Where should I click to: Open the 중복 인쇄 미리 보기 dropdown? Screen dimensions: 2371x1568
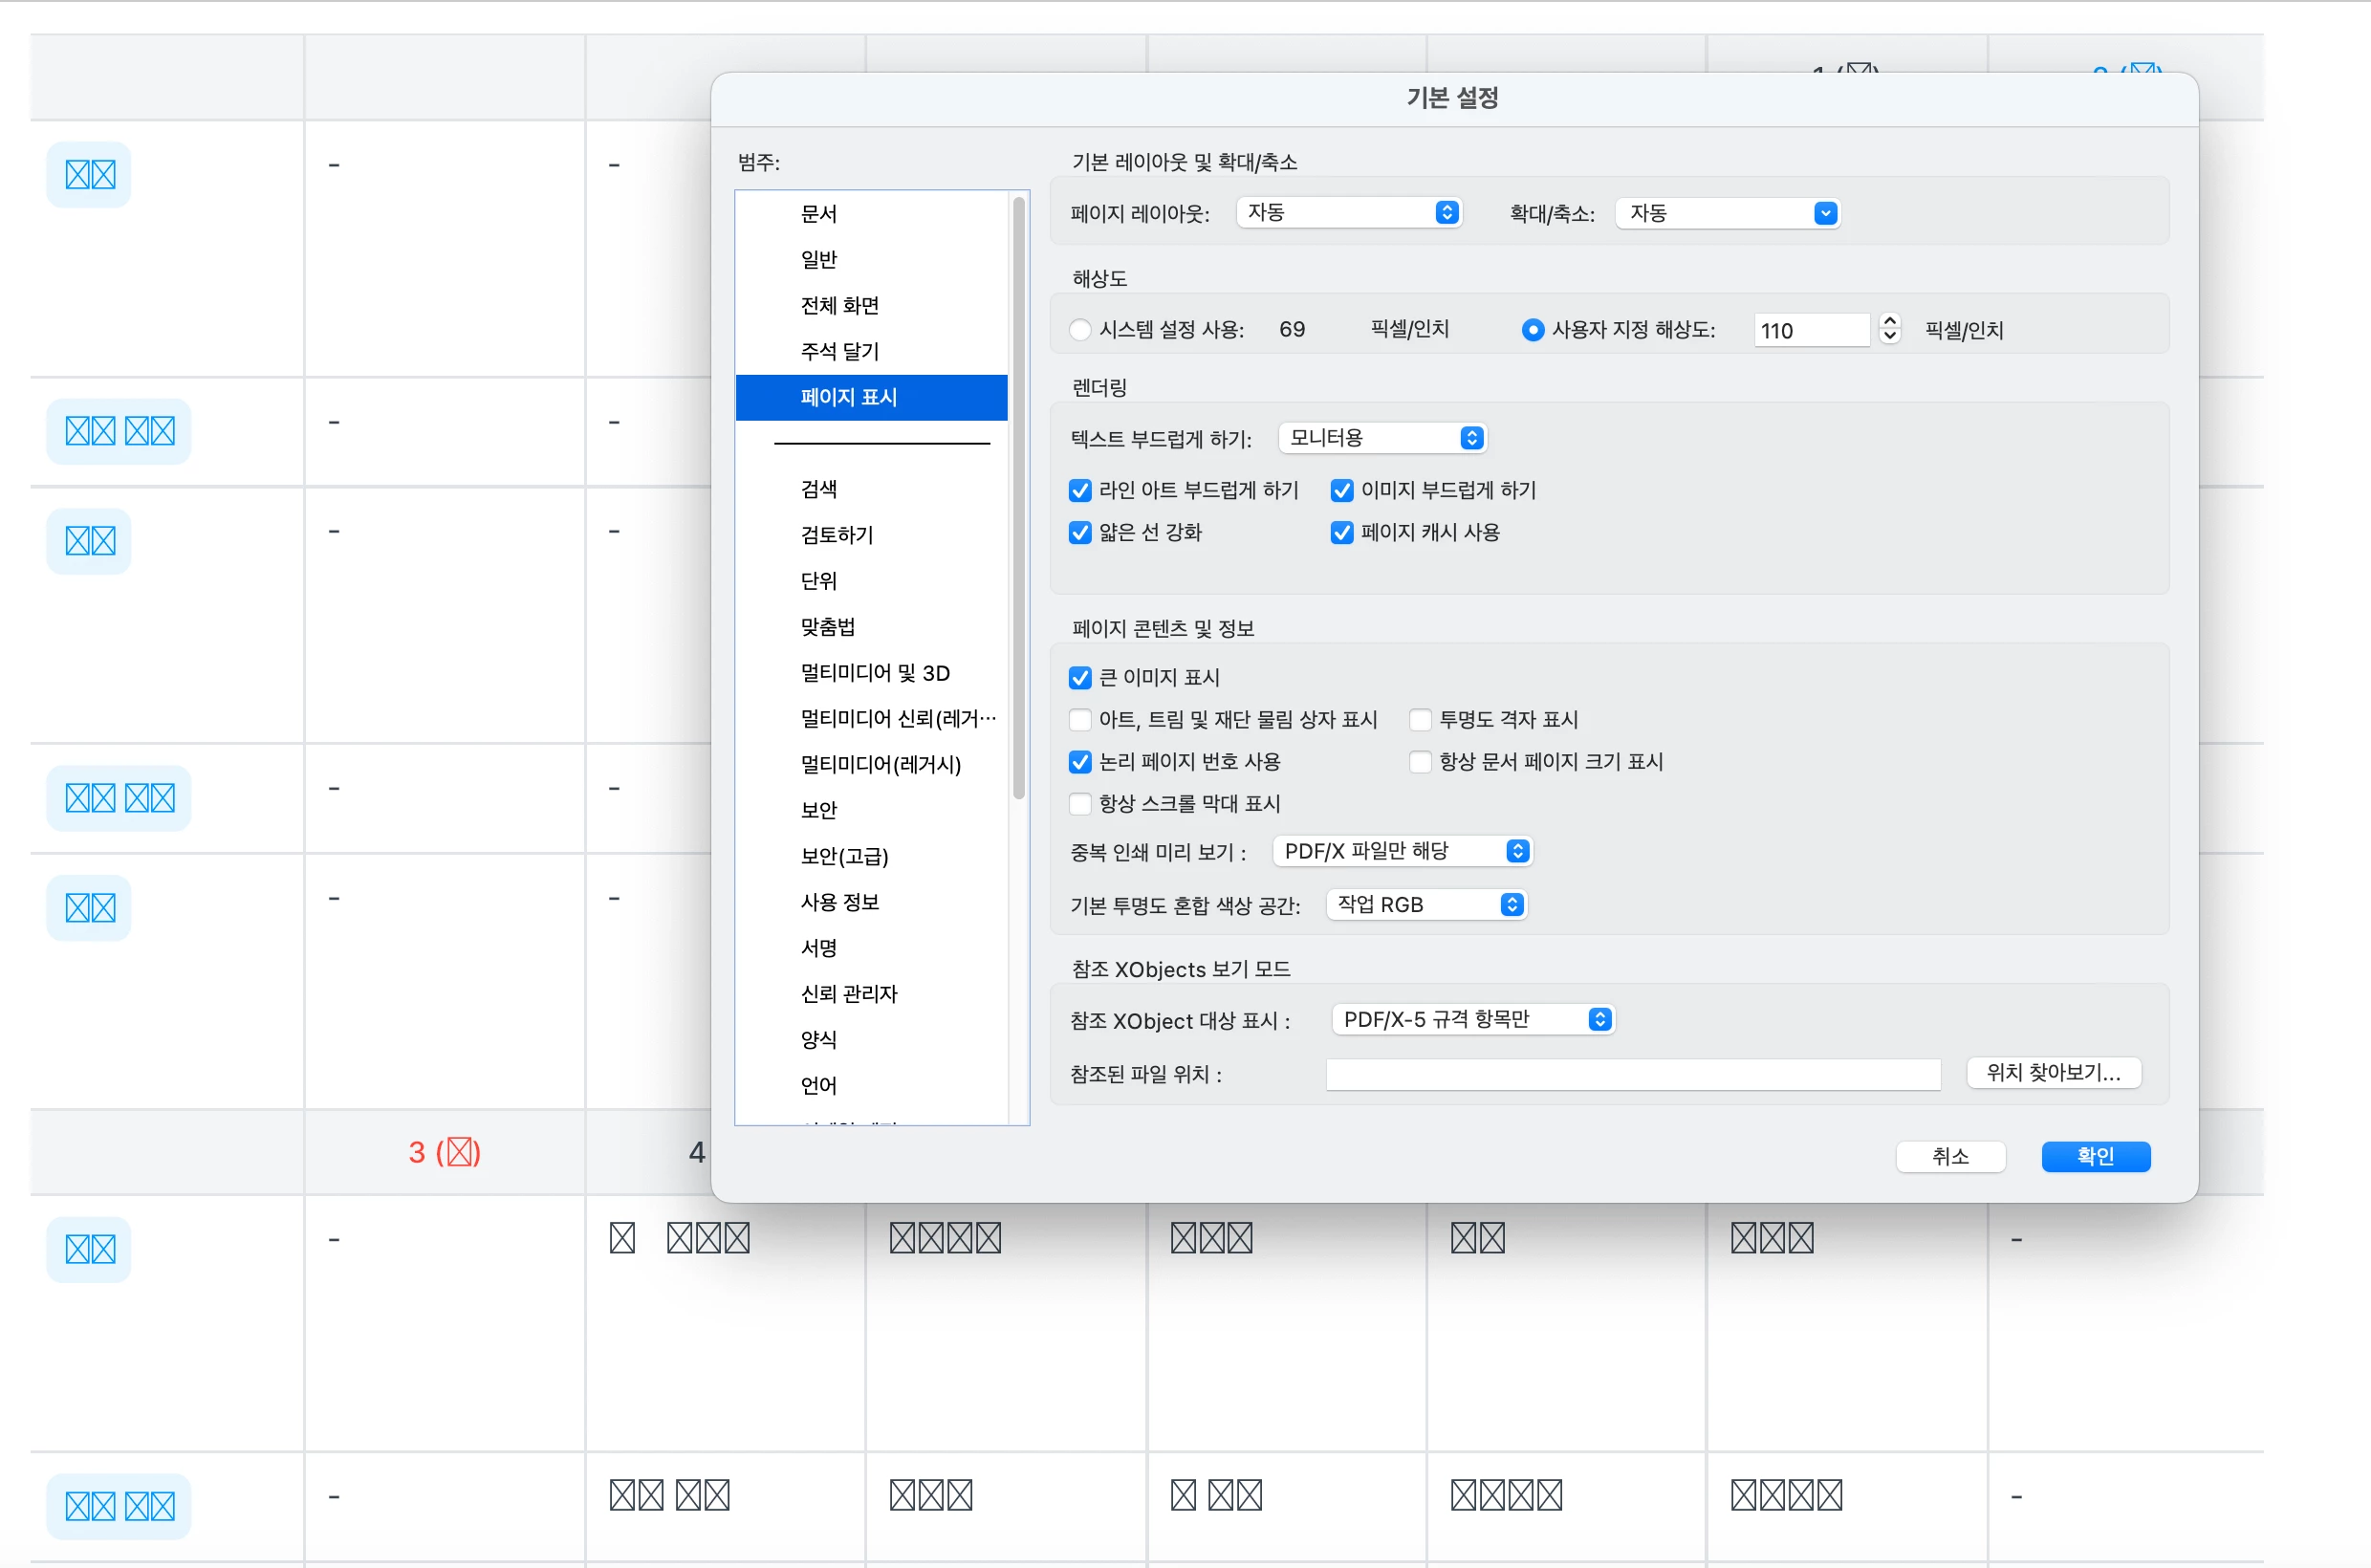pyautogui.click(x=1402, y=851)
